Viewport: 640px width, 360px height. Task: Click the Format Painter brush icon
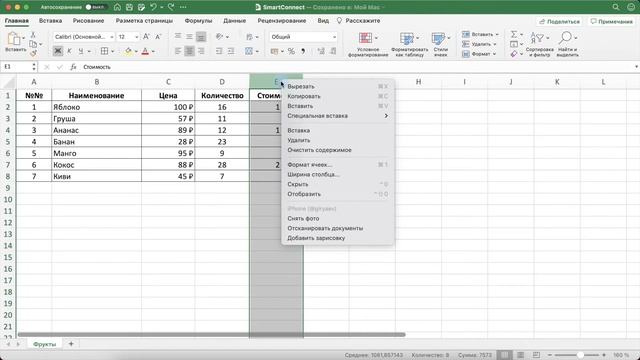pyautogui.click(x=33, y=53)
